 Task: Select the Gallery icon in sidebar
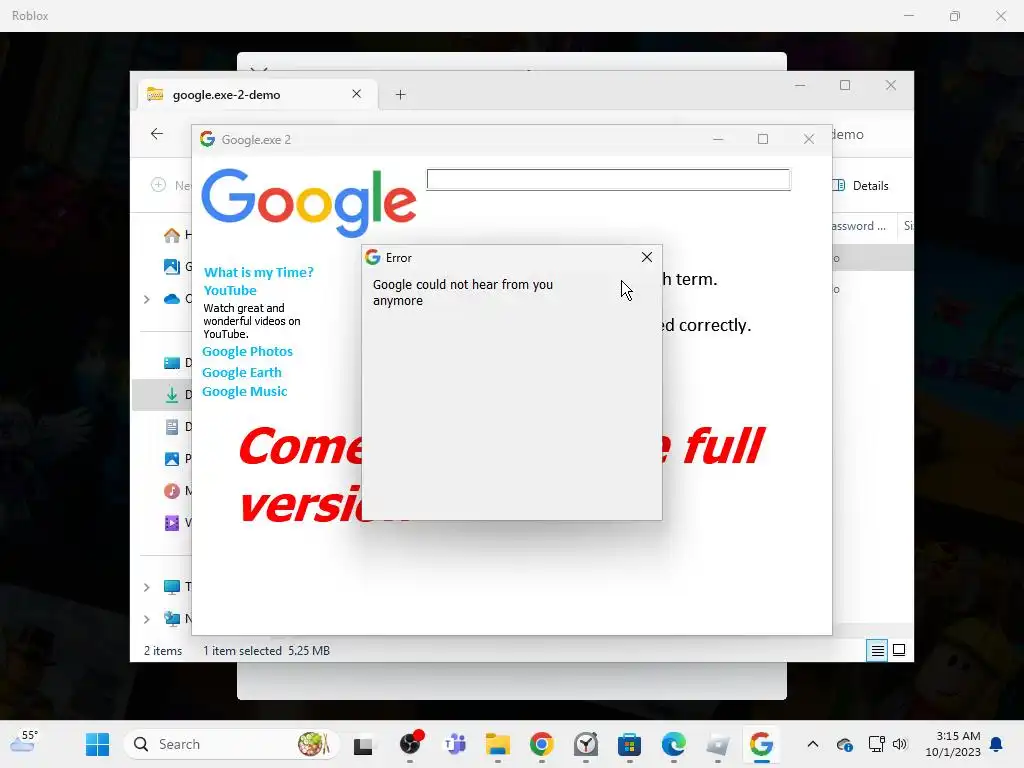click(172, 266)
